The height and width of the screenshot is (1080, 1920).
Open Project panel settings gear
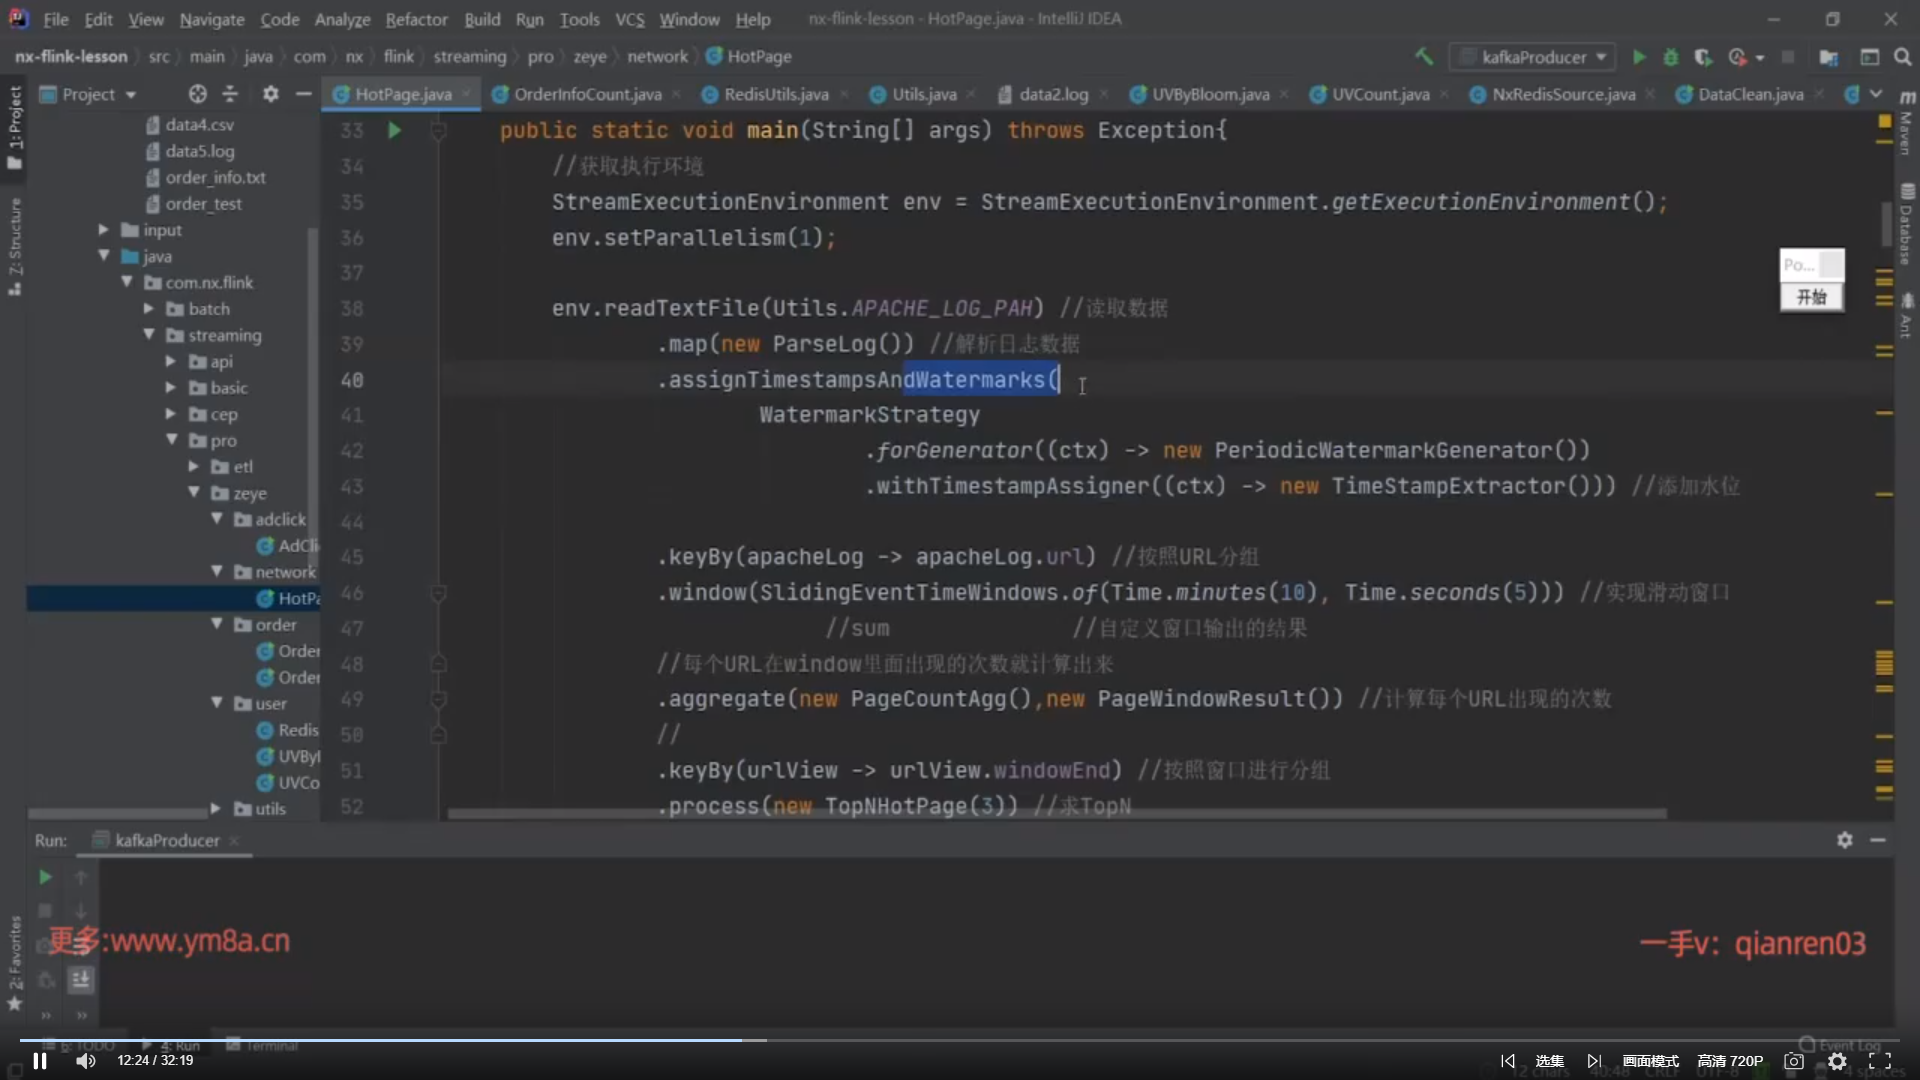coord(270,94)
